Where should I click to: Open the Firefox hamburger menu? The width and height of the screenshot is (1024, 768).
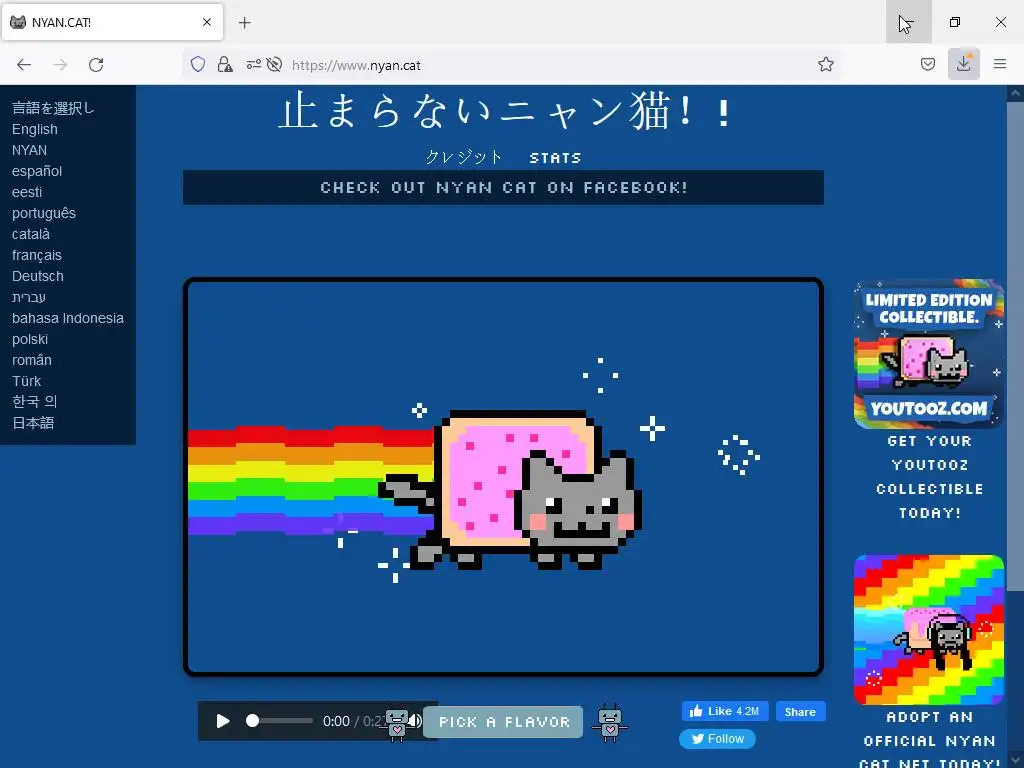tap(1000, 64)
